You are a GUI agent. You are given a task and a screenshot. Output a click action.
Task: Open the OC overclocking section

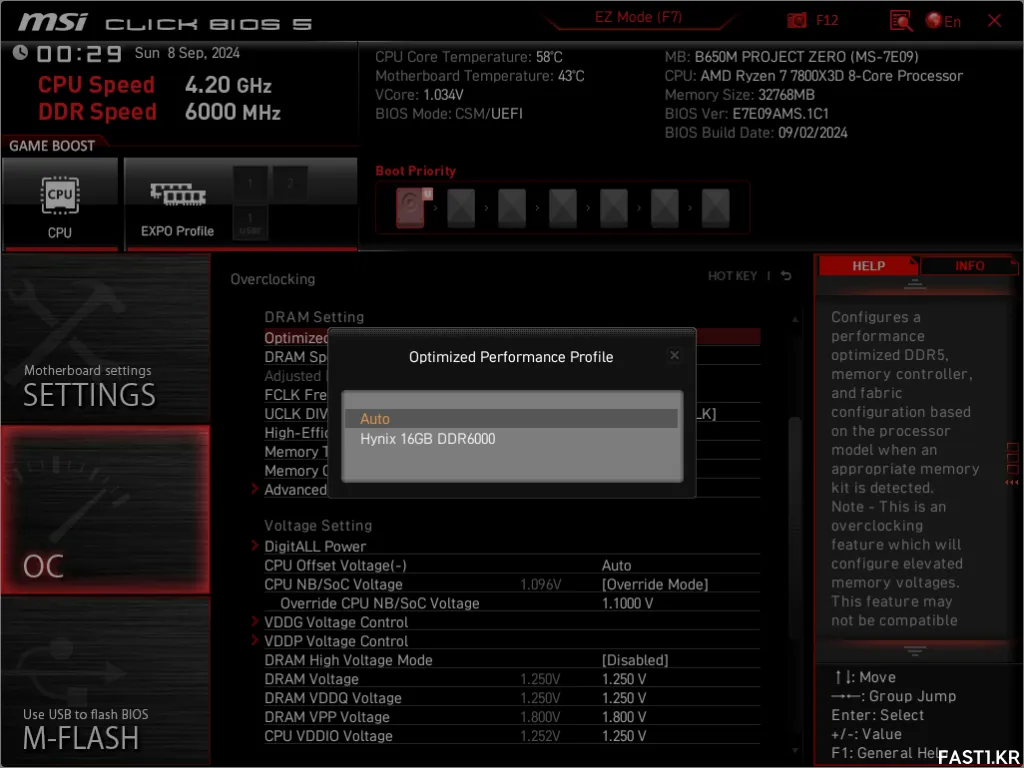pos(105,509)
